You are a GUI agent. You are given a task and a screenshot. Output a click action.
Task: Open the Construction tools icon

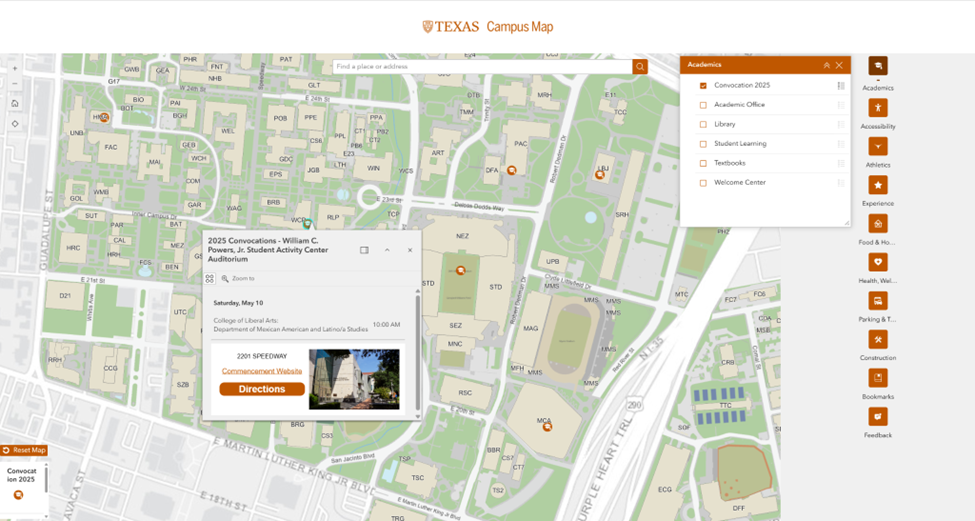877,339
